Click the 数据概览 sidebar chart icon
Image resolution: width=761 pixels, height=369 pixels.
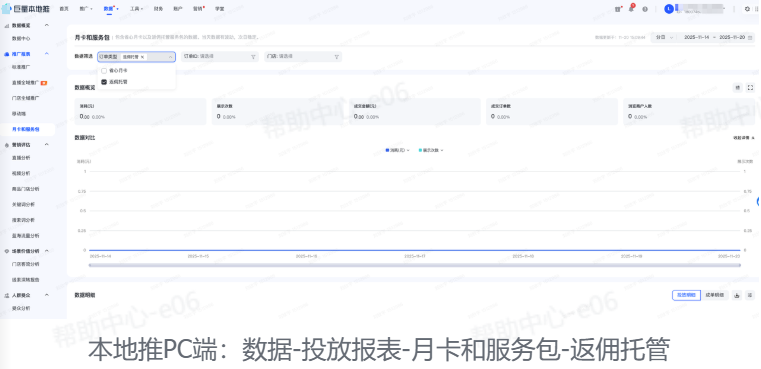6,25
